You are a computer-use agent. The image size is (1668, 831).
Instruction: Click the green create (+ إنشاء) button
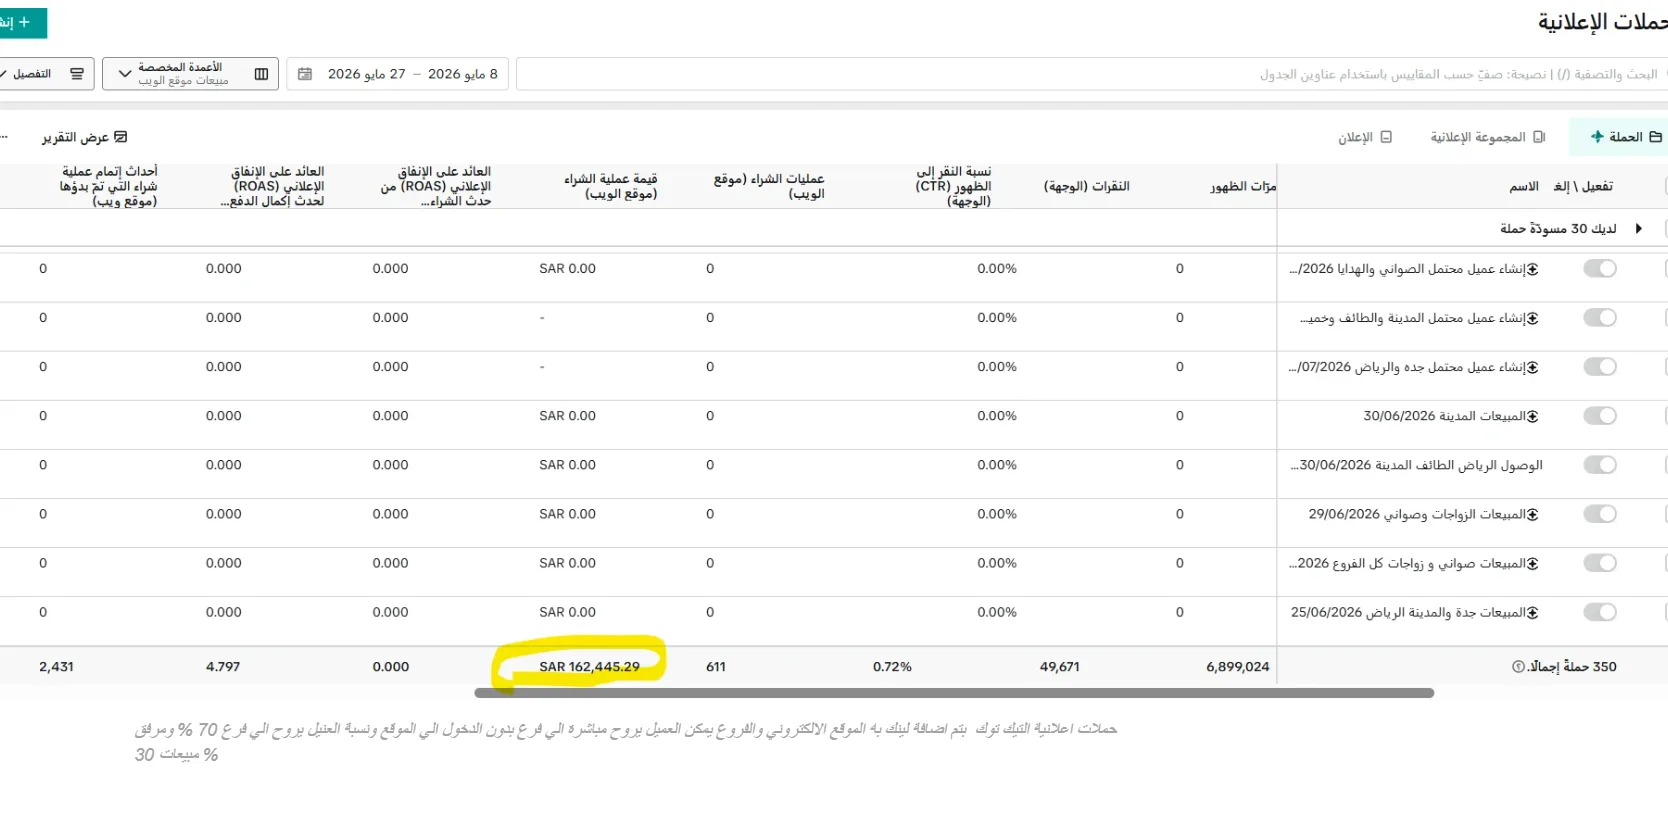click(20, 22)
